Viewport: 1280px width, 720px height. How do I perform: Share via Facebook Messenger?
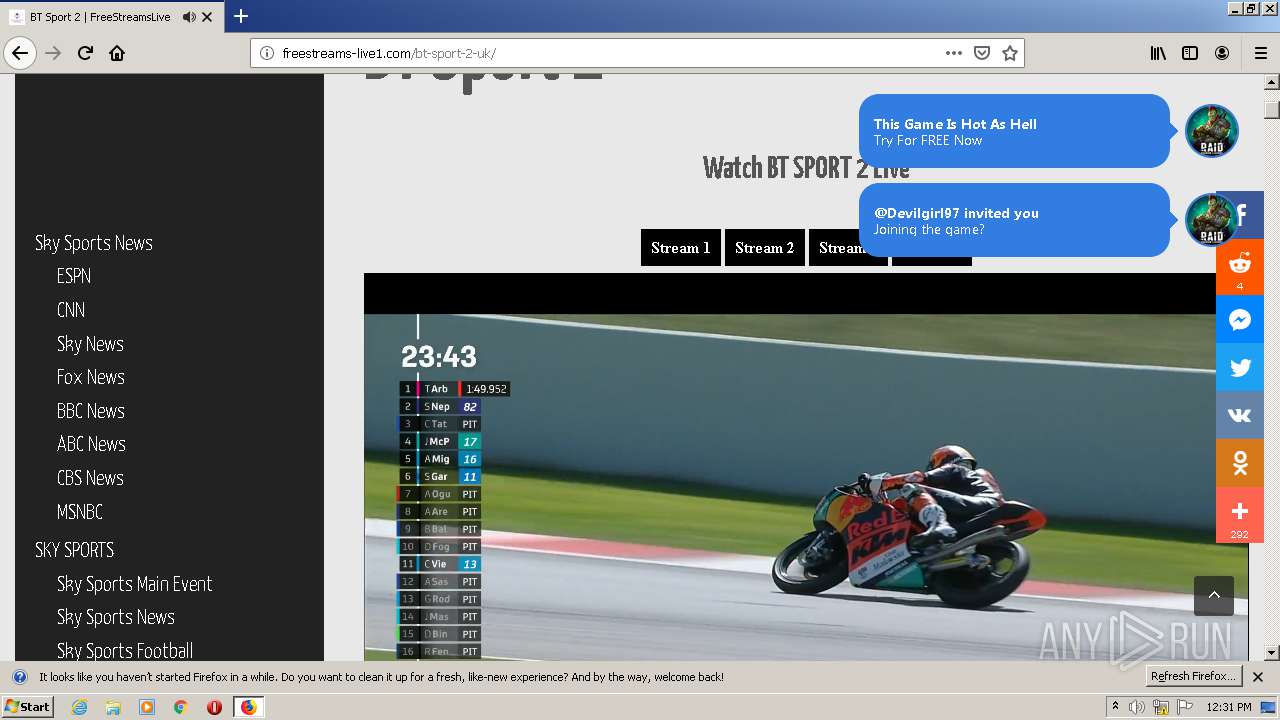pos(1240,320)
